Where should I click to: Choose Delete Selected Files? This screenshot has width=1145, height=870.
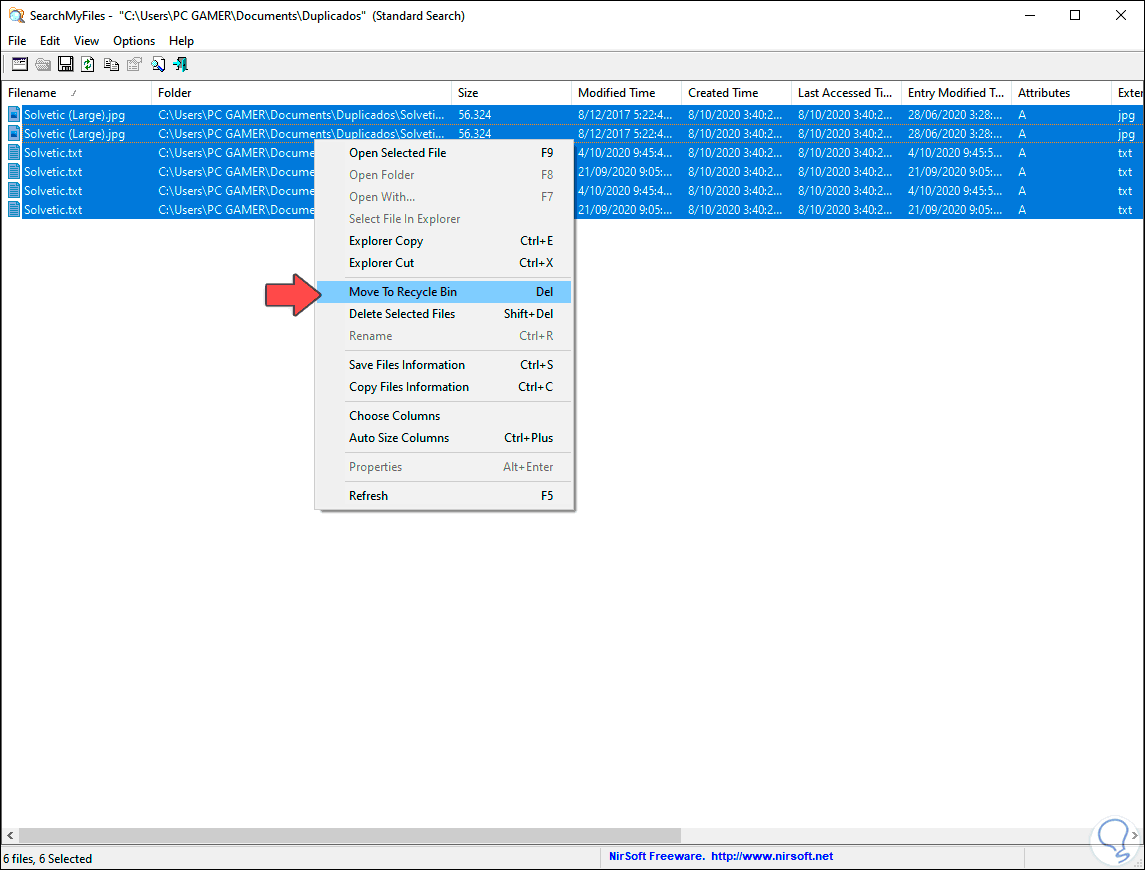click(445, 313)
